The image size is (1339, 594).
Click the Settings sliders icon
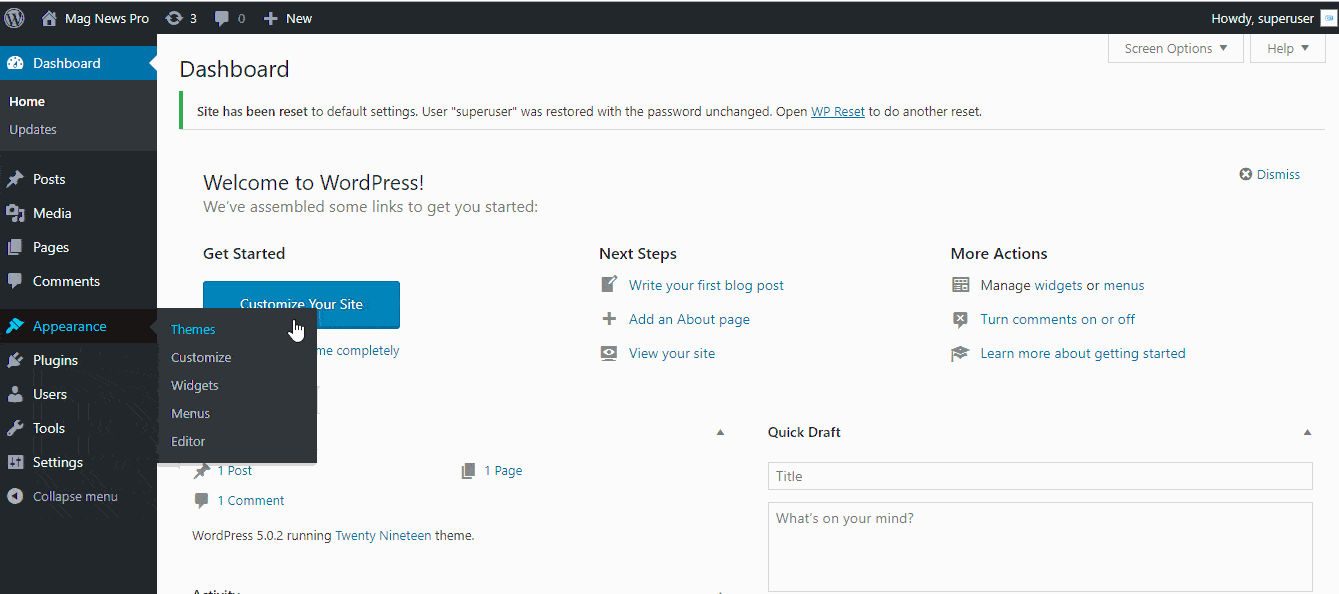[15, 462]
